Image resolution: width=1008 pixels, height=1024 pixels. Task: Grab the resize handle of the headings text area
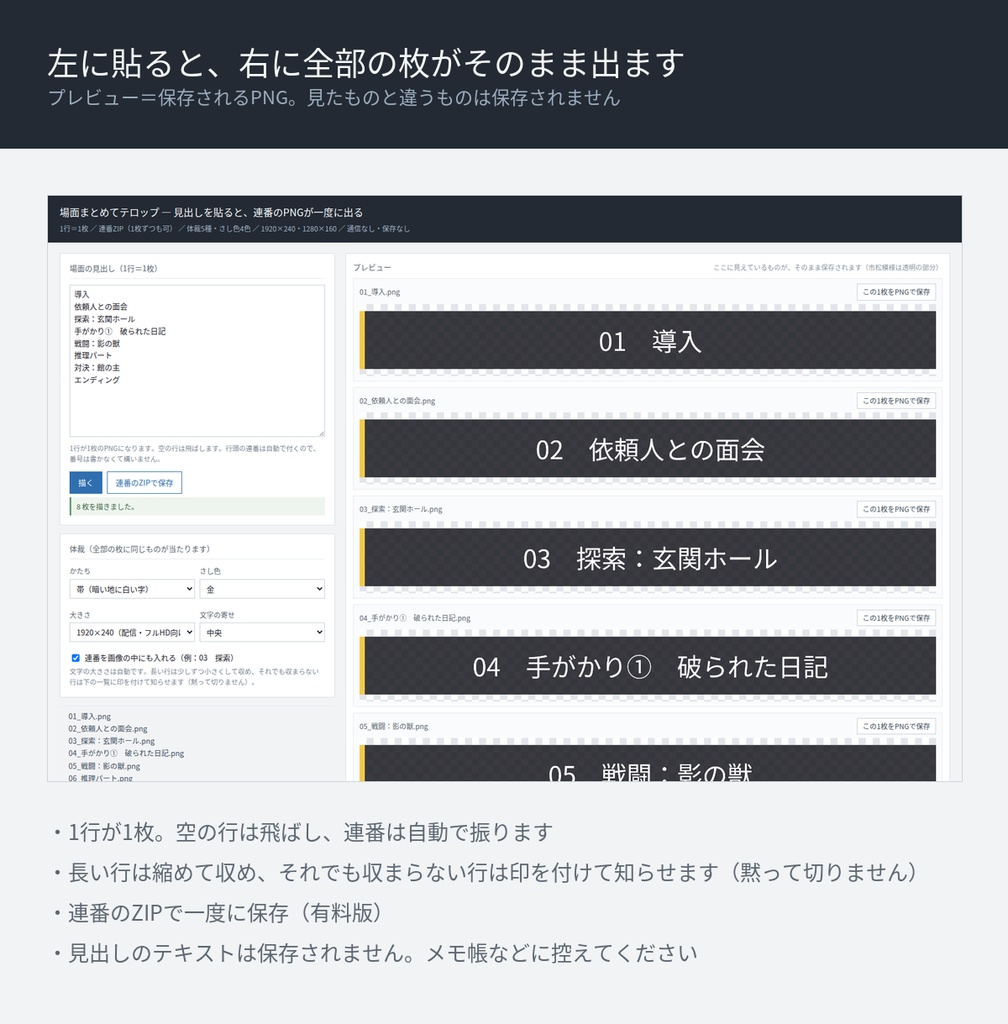pos(321,432)
